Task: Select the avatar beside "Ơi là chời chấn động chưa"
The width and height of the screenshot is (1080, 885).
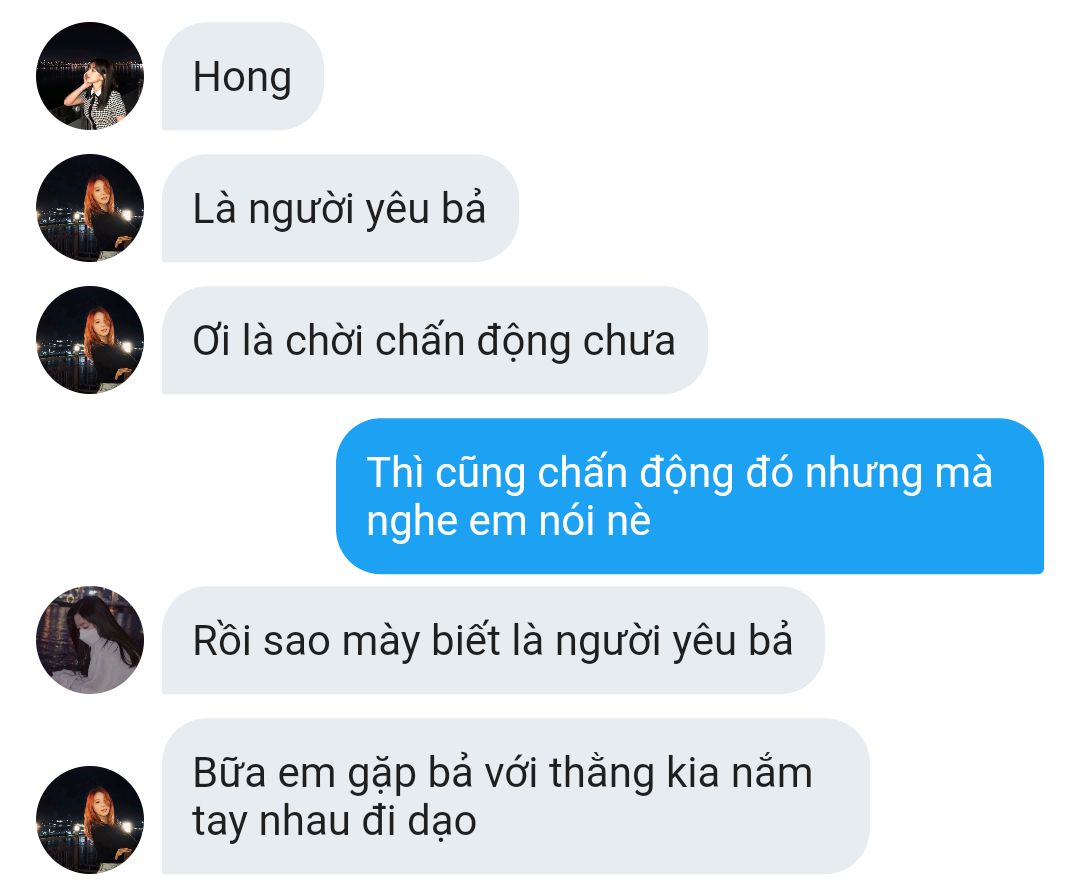Action: point(90,340)
